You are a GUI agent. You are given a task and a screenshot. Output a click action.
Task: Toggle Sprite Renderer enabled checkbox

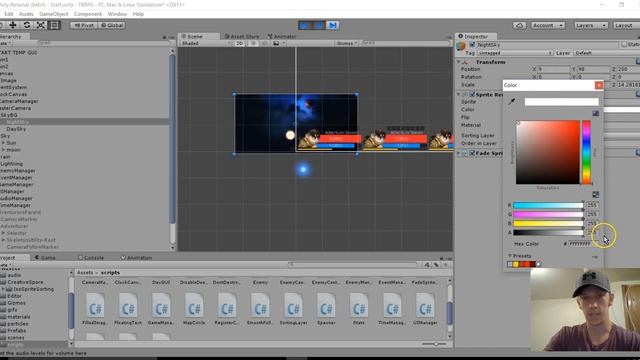click(x=472, y=95)
